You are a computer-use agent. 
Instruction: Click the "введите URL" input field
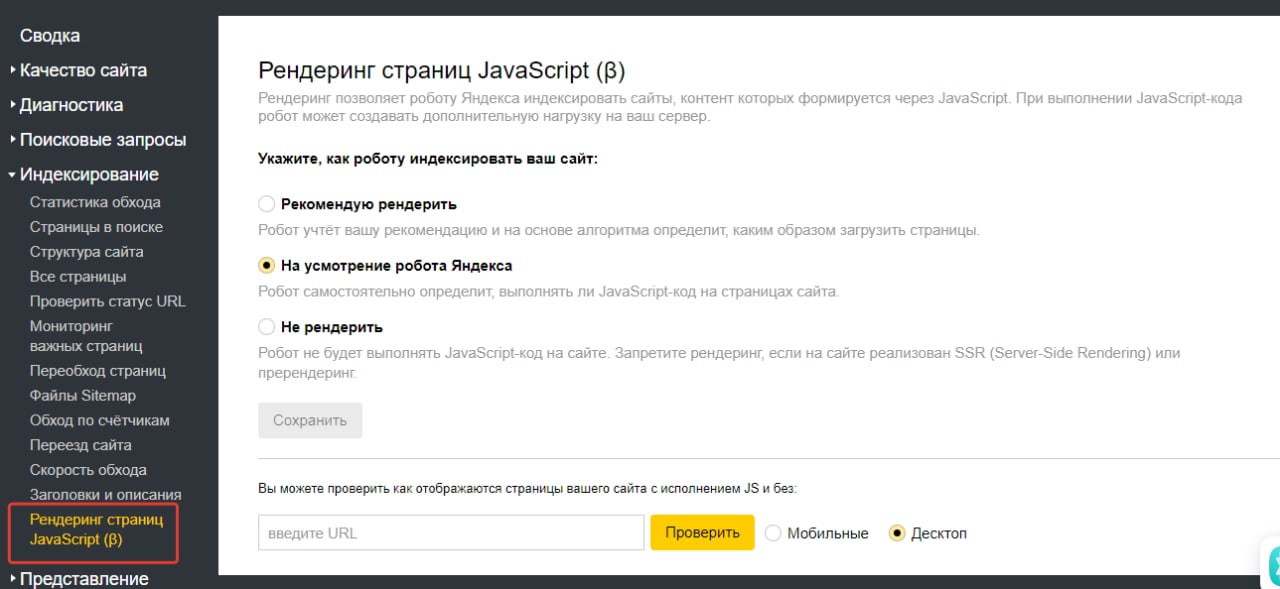coord(450,533)
